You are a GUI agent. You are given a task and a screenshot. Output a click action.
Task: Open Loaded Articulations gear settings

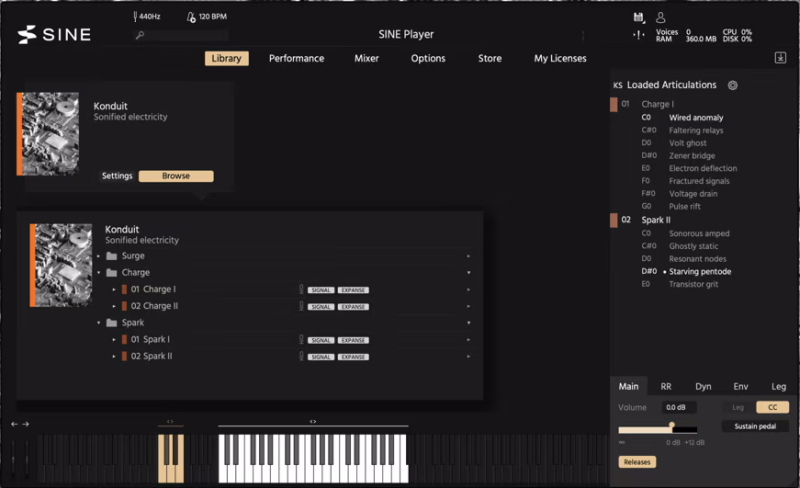(x=733, y=85)
